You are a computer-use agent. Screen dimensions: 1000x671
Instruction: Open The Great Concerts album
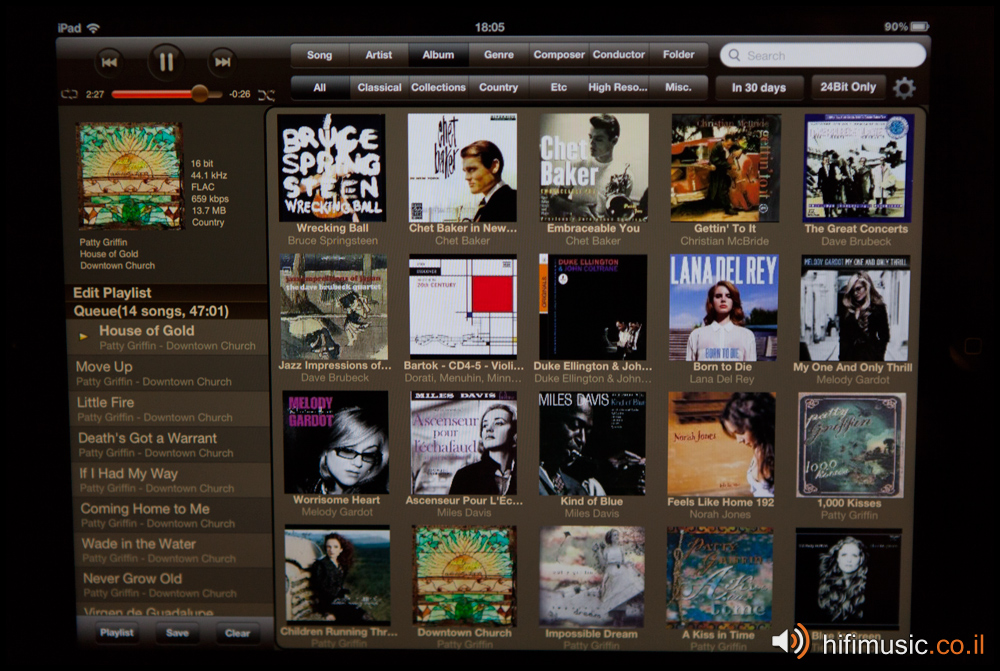[858, 168]
